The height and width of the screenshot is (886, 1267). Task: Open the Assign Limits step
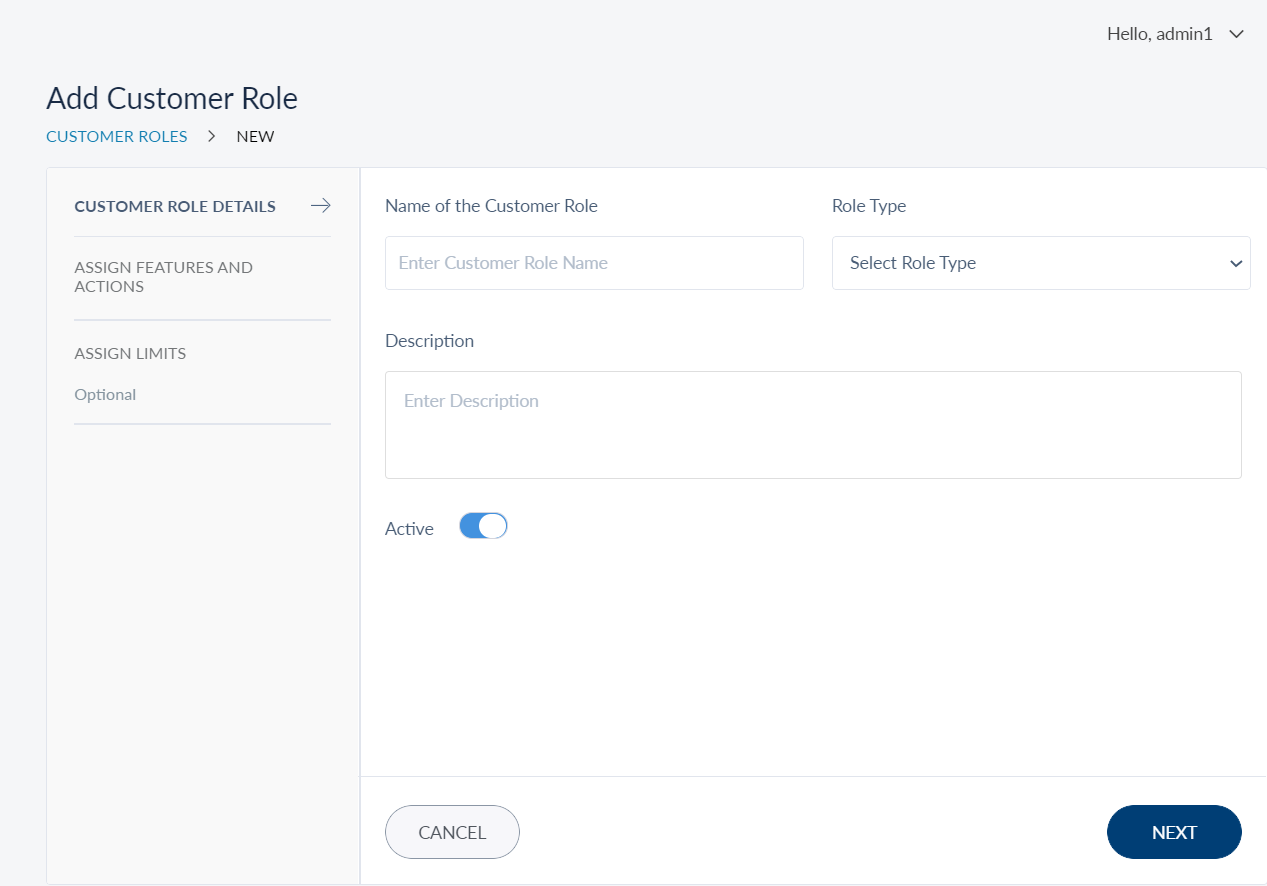tap(130, 354)
